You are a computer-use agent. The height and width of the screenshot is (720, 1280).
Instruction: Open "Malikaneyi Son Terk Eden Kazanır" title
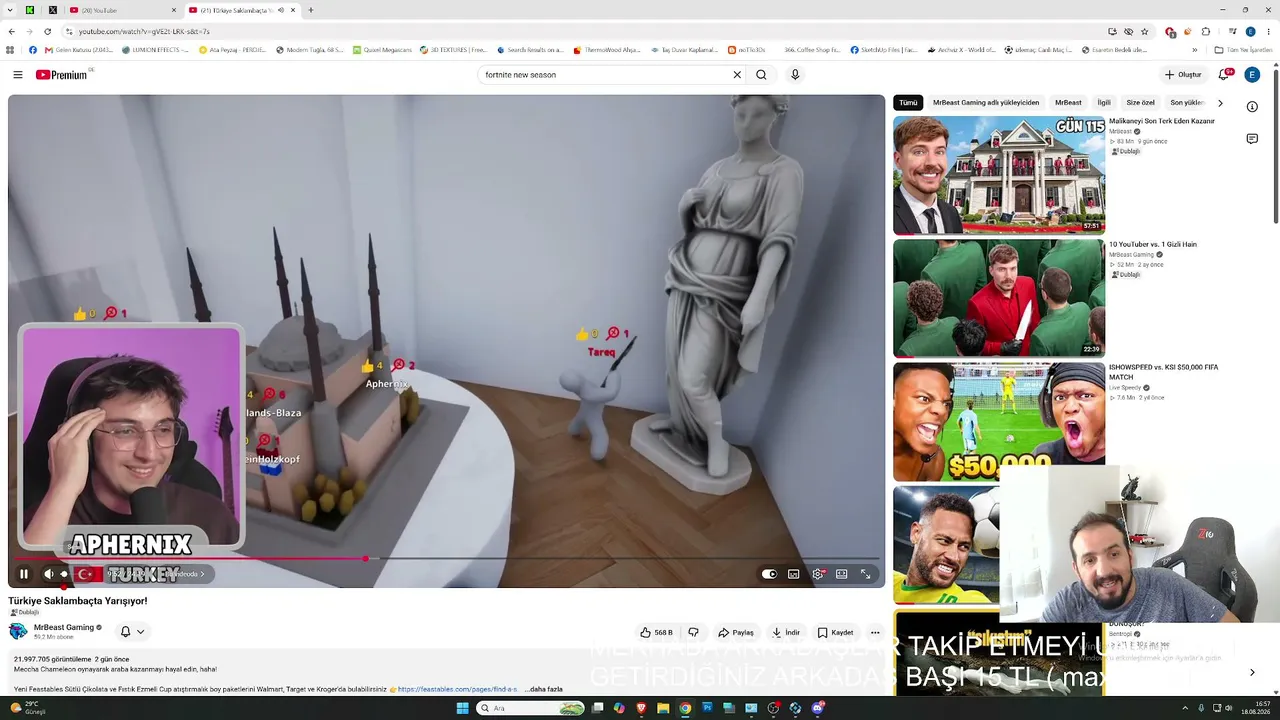[x=1162, y=121]
